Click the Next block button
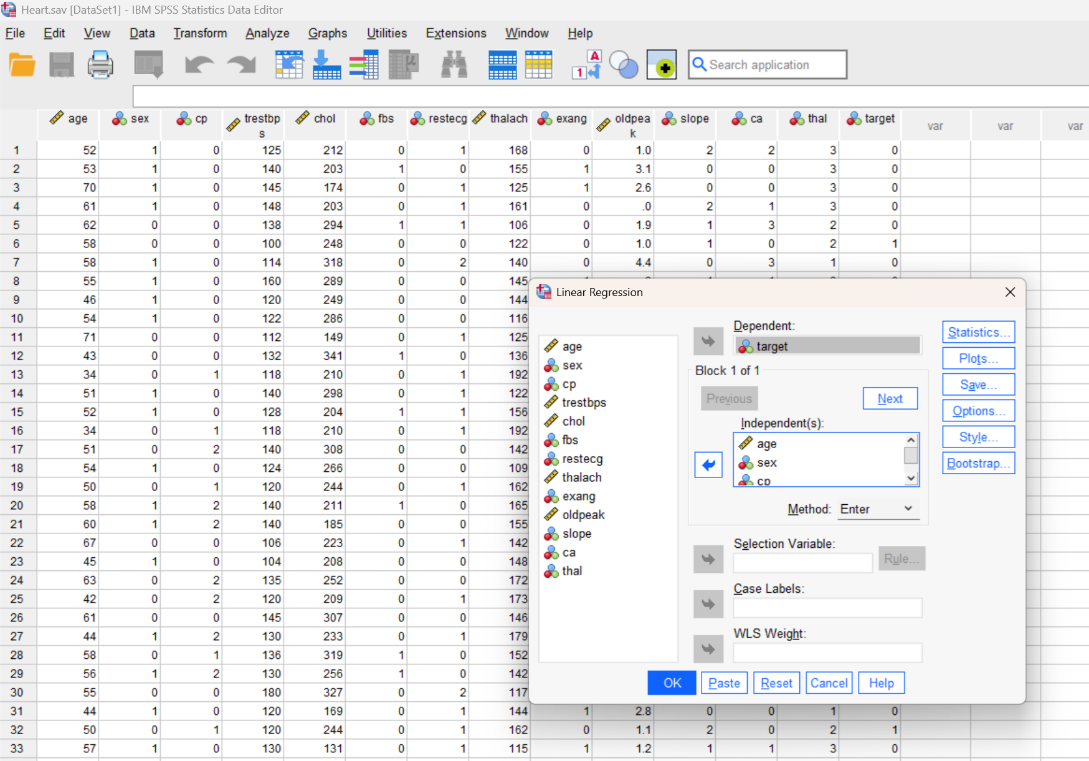1089x761 pixels. click(x=890, y=399)
